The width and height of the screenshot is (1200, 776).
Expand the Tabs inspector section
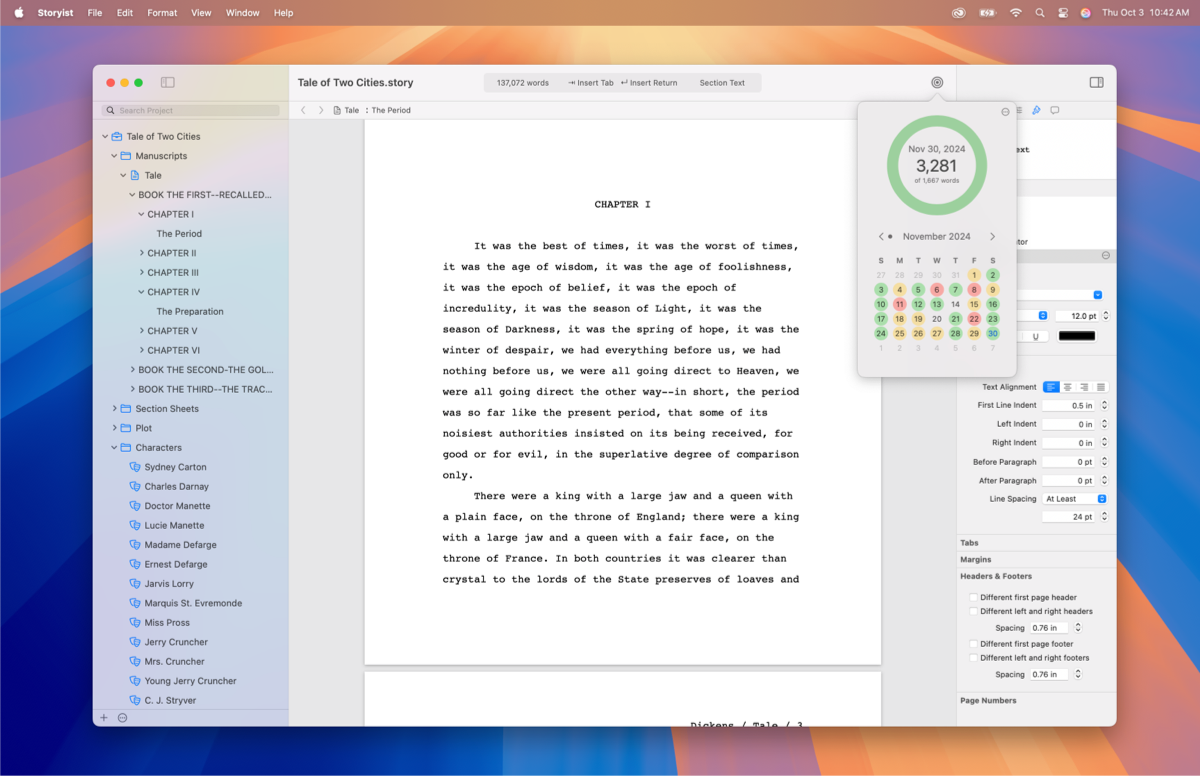click(x=970, y=543)
